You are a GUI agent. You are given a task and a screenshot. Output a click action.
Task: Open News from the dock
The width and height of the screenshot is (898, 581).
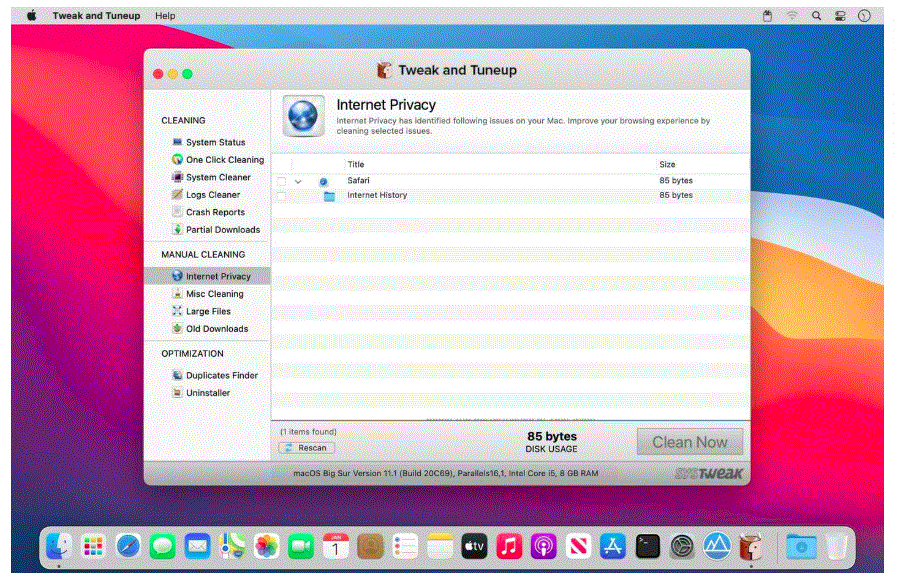pyautogui.click(x=578, y=546)
